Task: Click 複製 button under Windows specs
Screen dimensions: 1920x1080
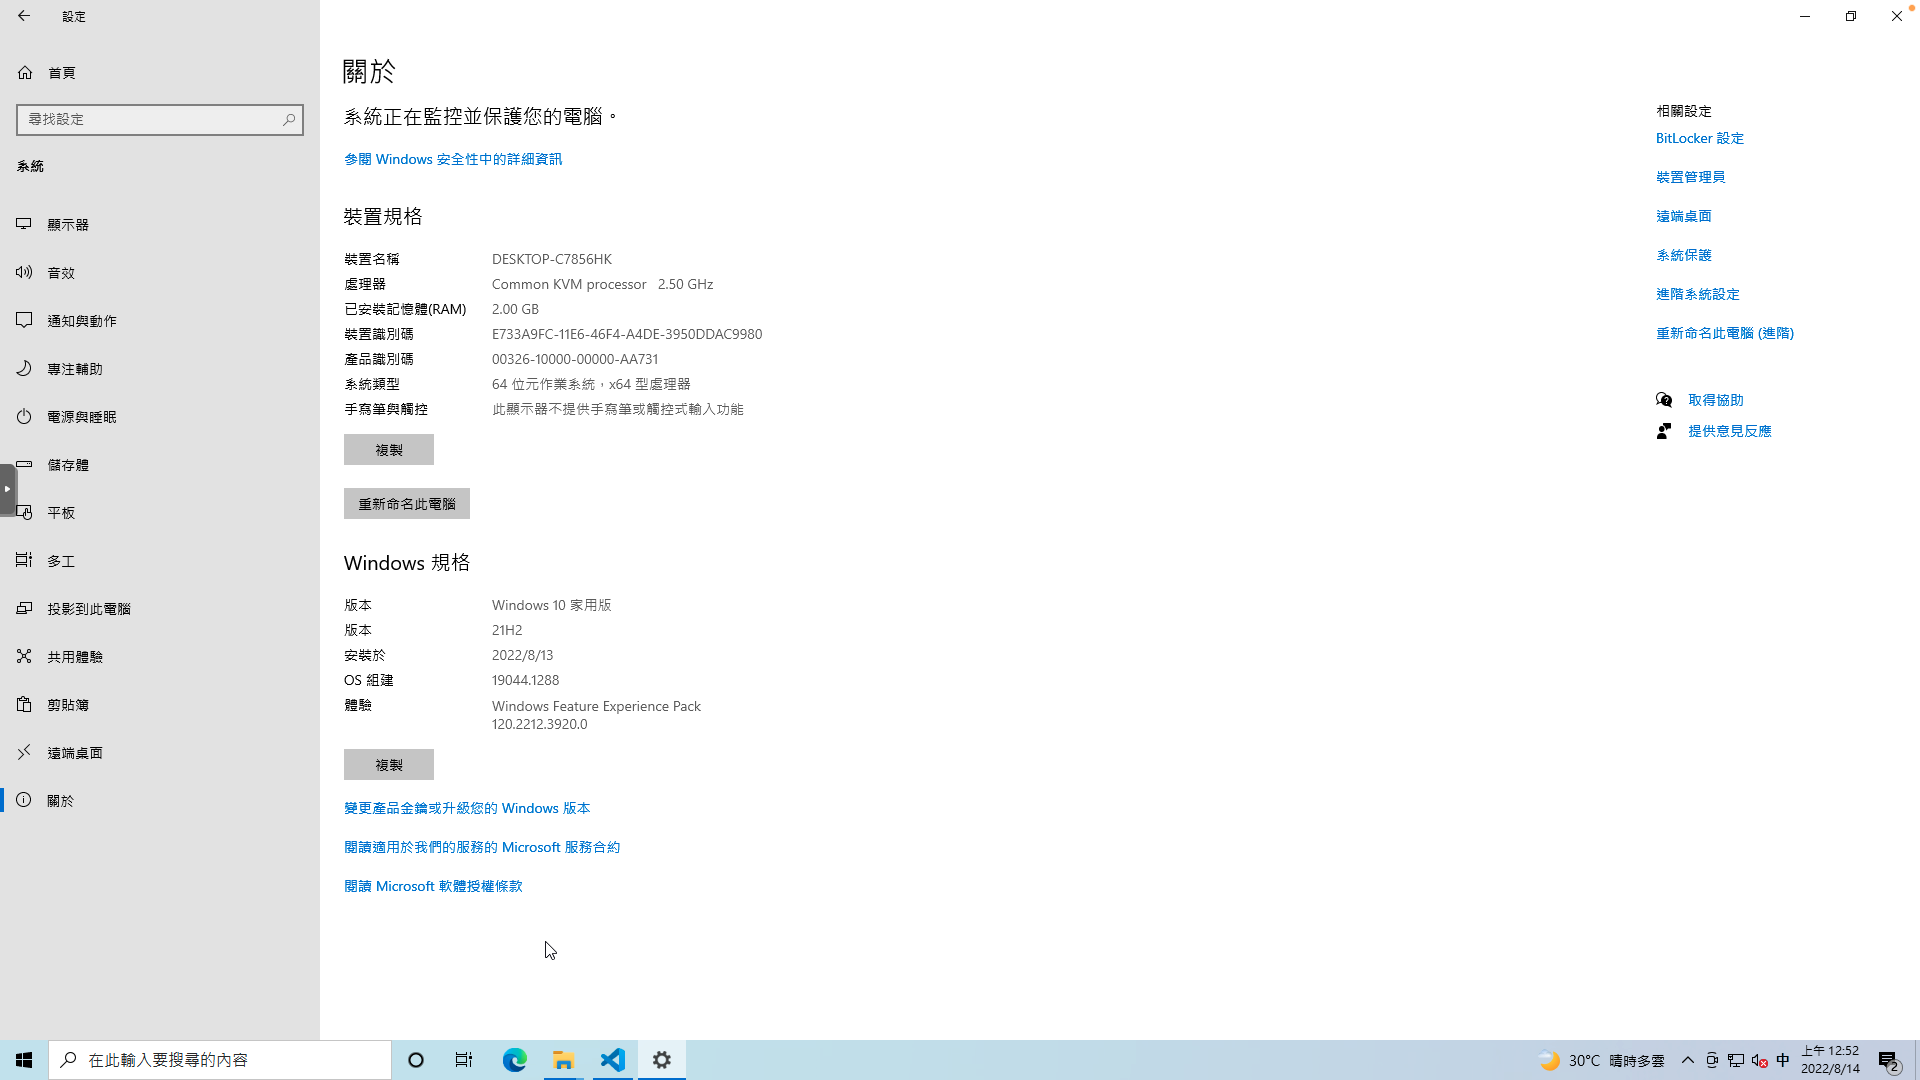Action: coord(389,765)
